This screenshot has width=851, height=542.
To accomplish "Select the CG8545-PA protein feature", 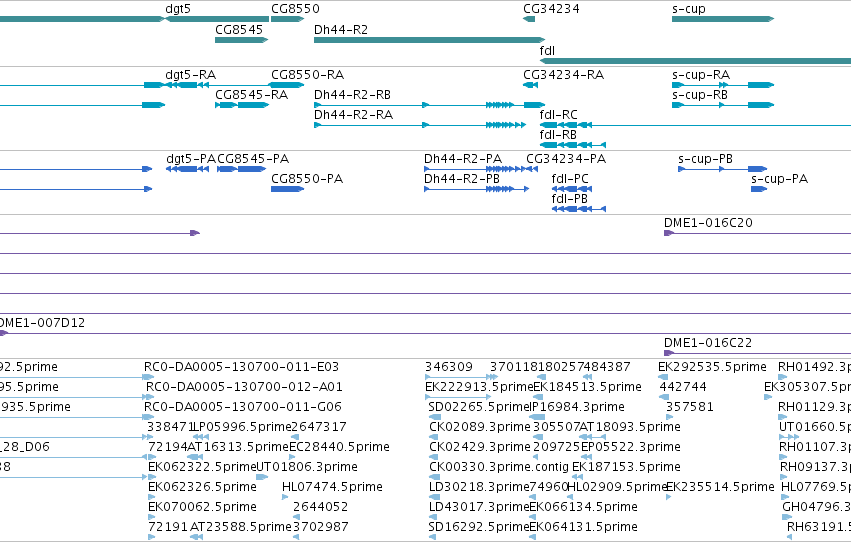I will 242,169.
